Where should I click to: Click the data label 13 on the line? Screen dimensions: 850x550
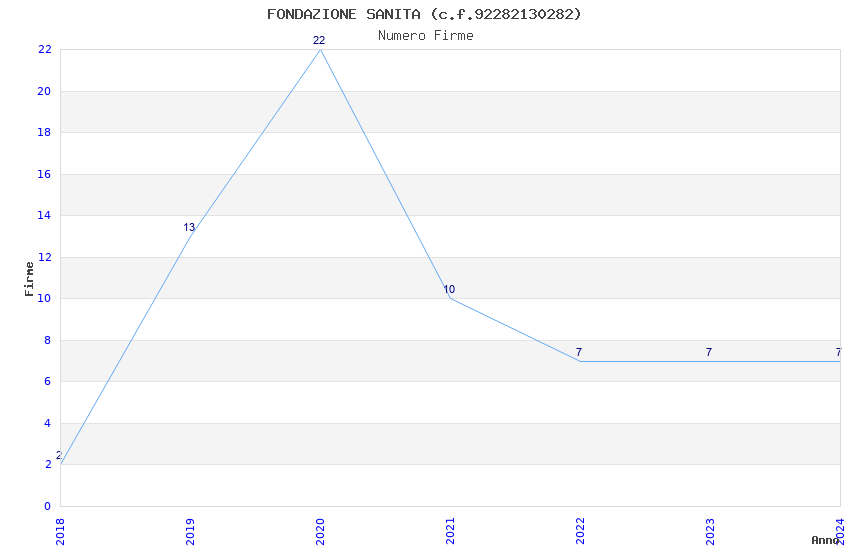point(189,227)
